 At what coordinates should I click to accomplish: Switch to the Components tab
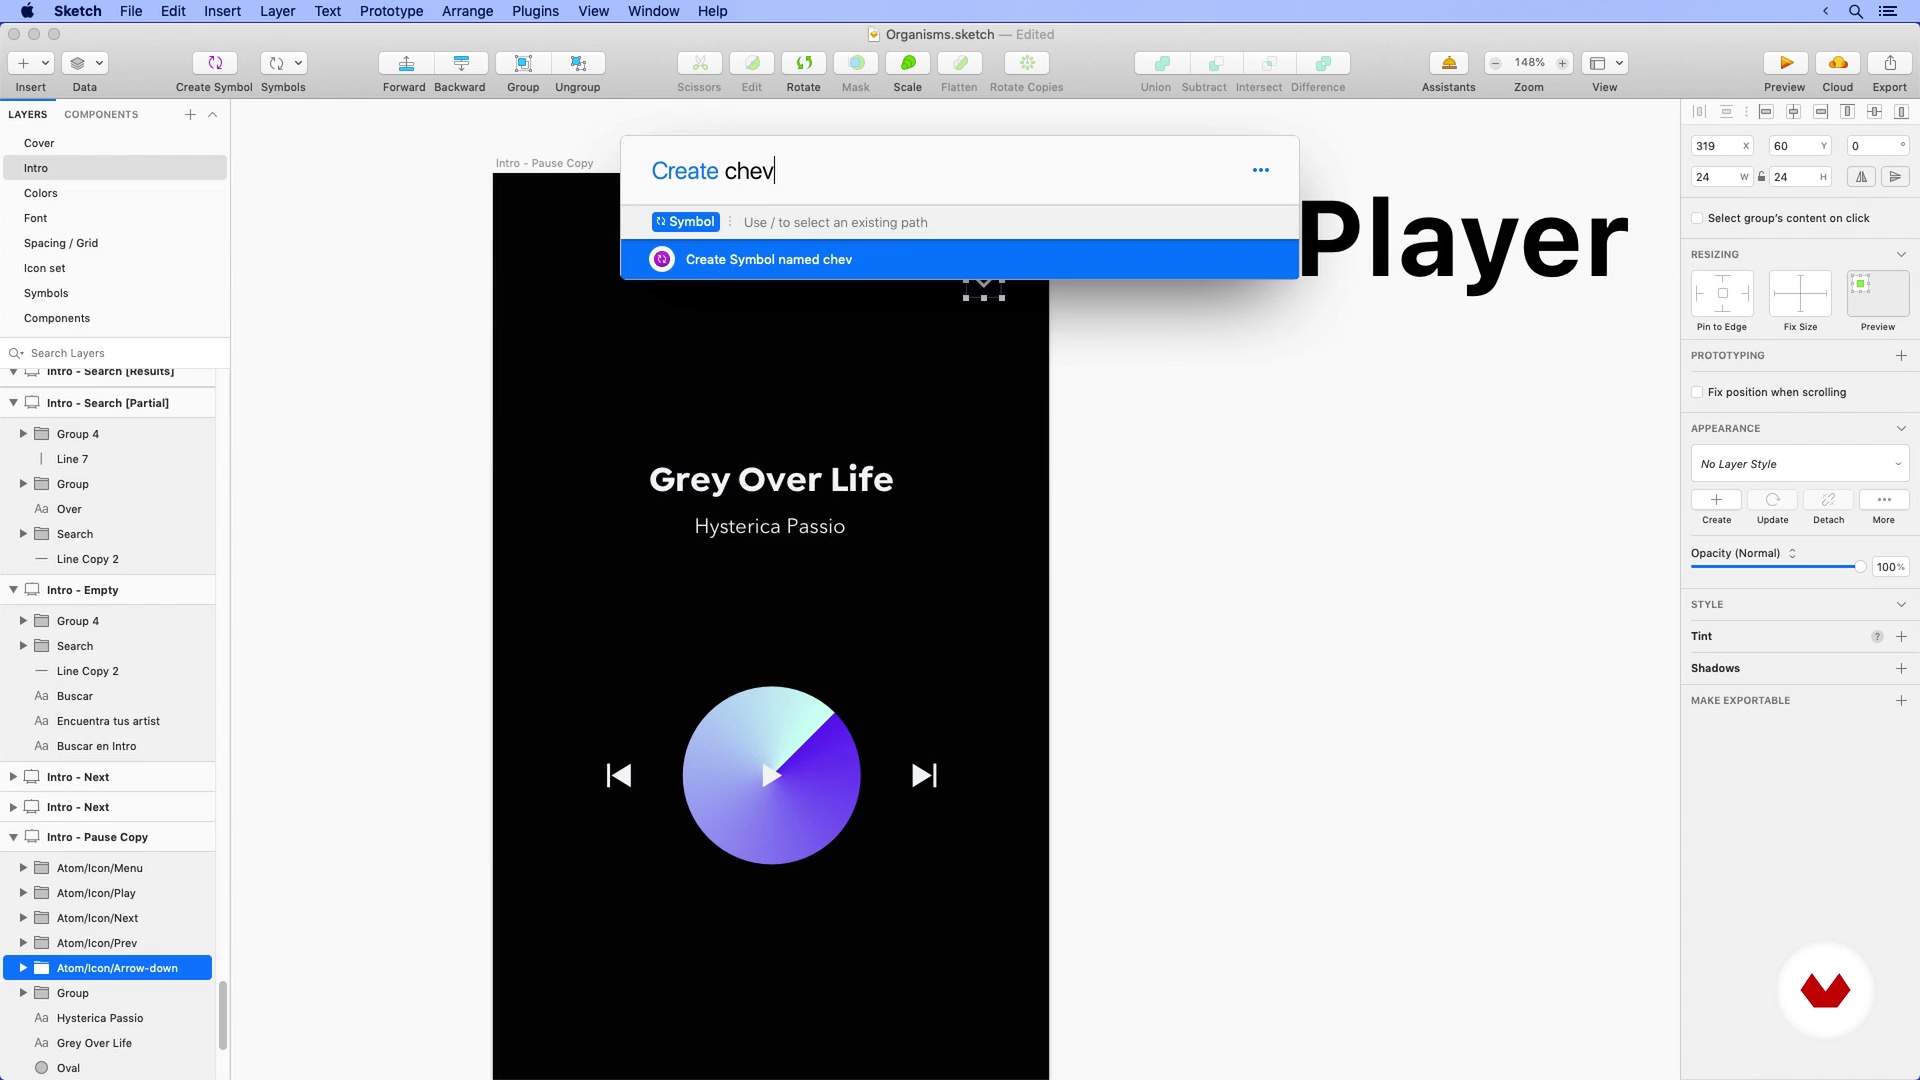(101, 114)
